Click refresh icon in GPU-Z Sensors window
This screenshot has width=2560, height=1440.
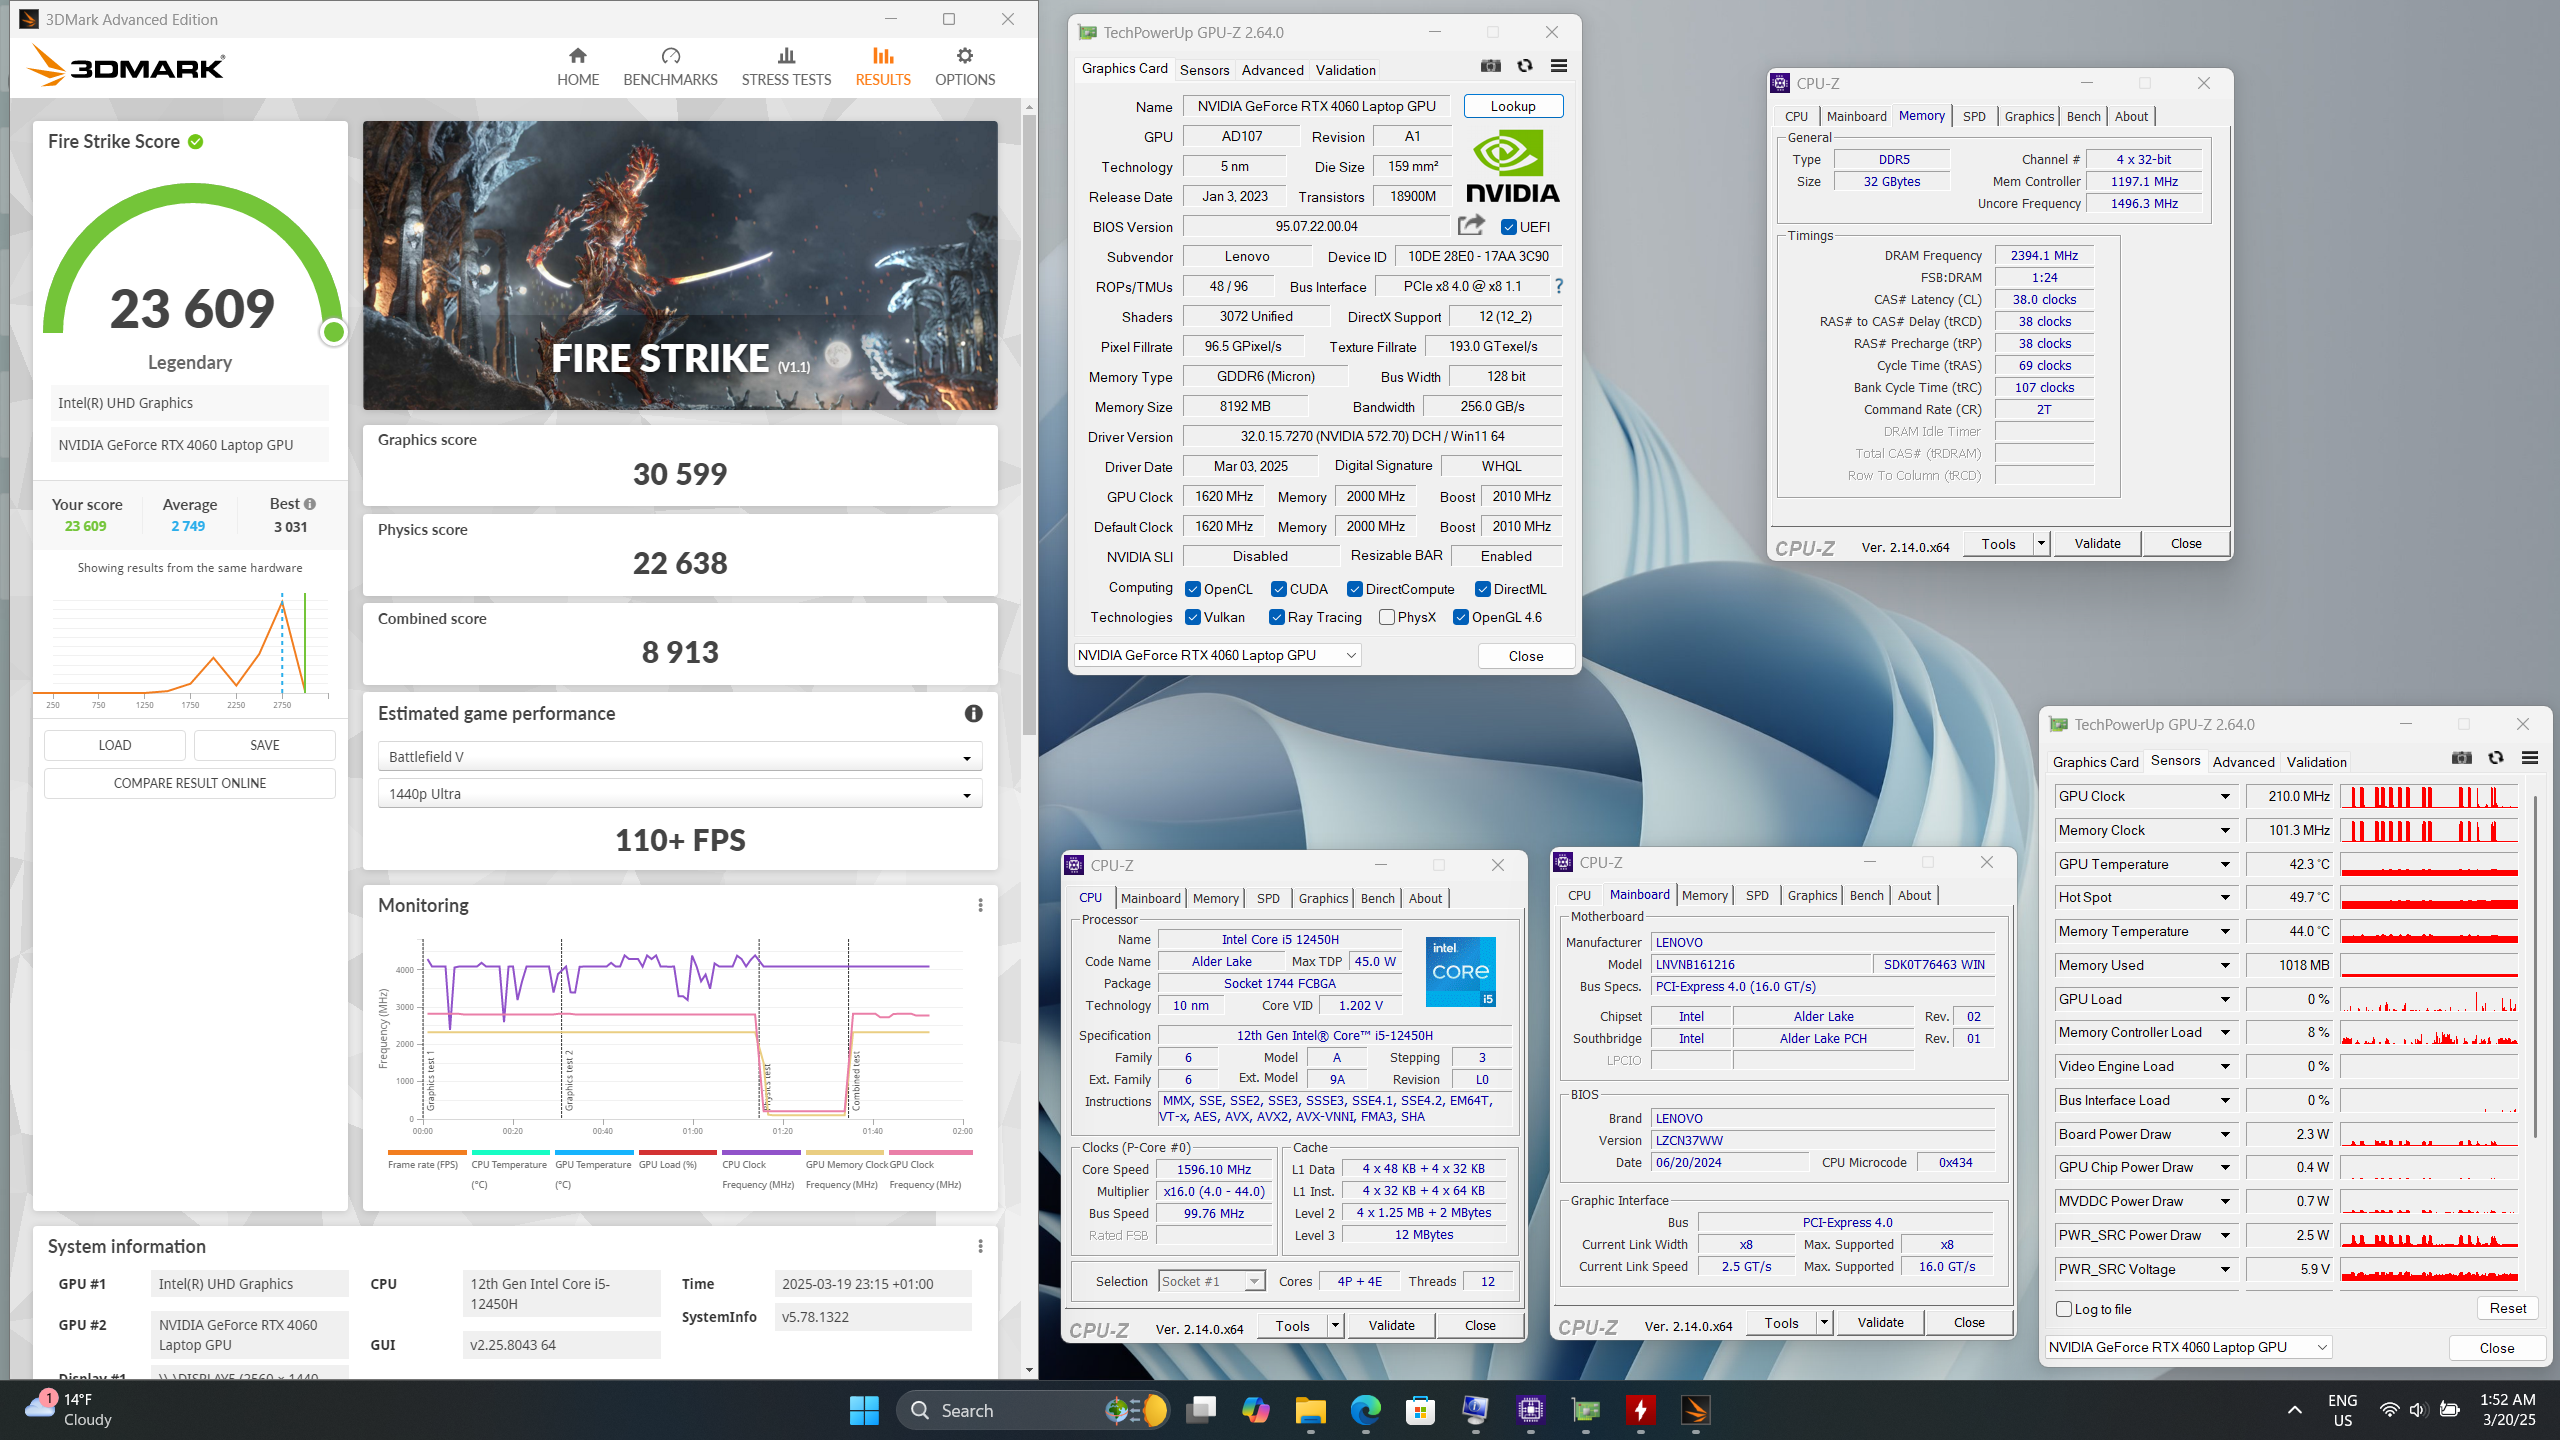point(2496,758)
